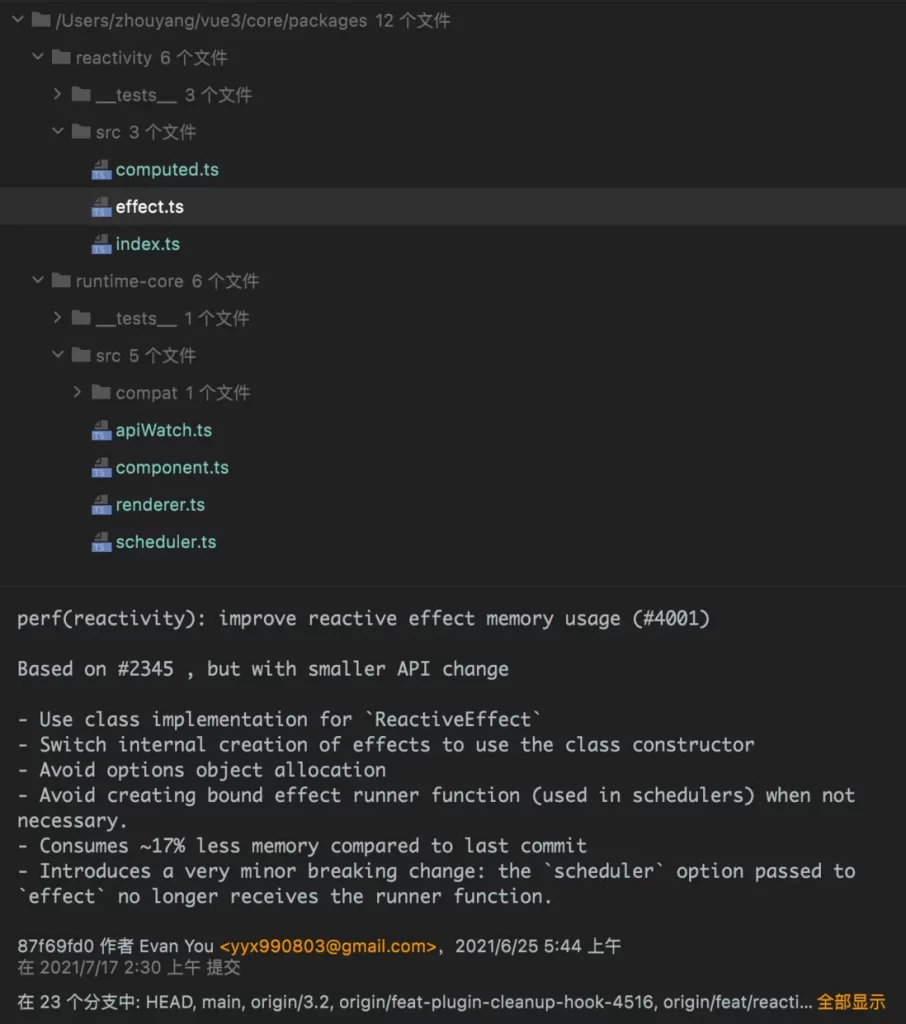Collapse the reactivity src folder chevron

tap(57, 131)
